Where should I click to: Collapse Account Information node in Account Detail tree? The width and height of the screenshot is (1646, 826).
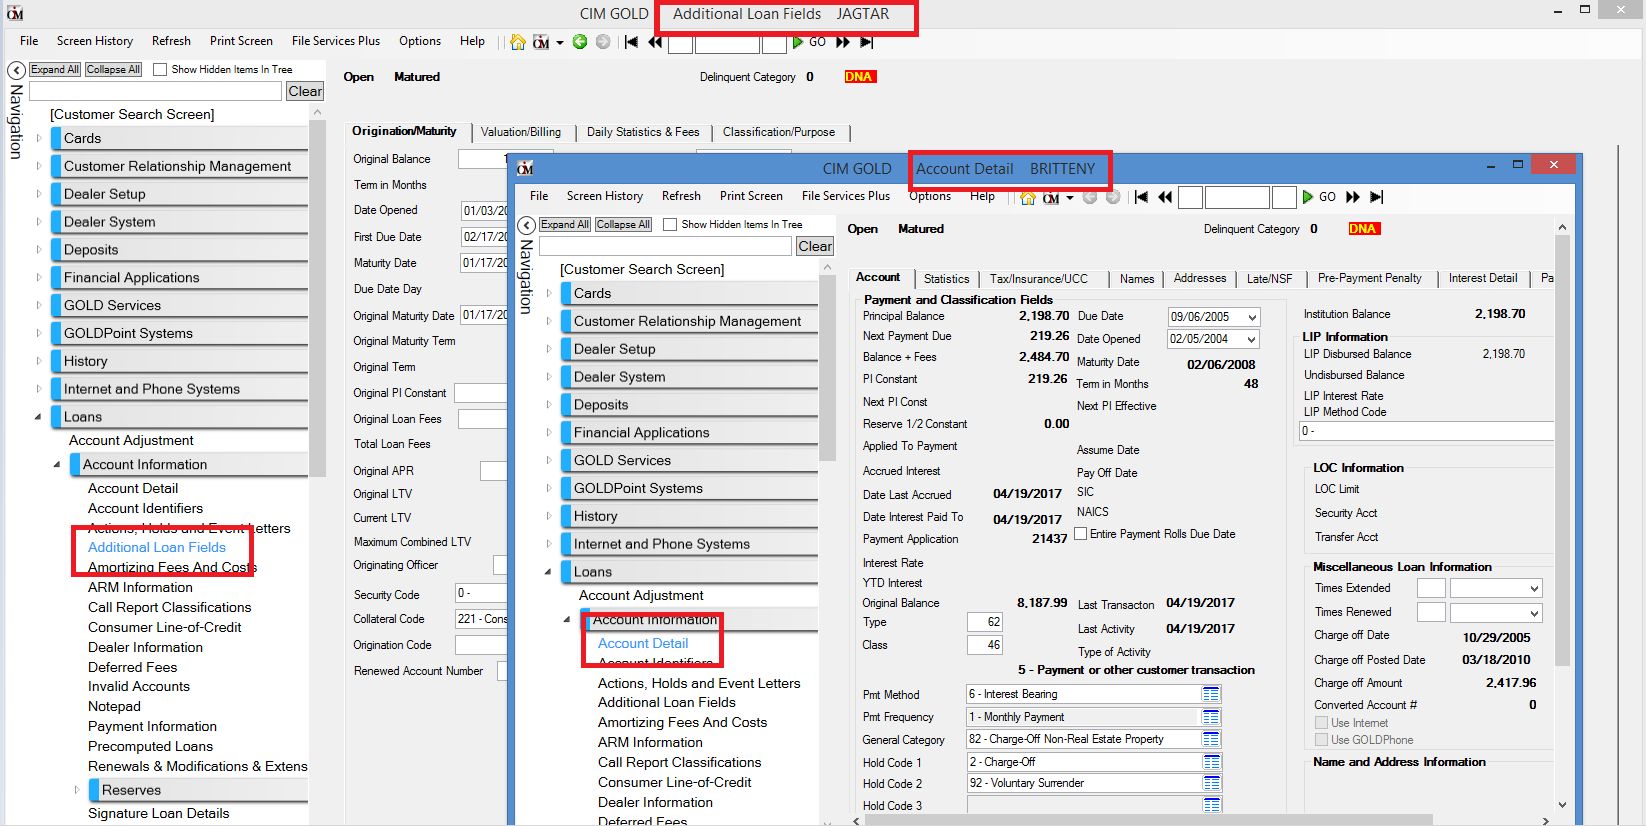pyautogui.click(x=567, y=619)
